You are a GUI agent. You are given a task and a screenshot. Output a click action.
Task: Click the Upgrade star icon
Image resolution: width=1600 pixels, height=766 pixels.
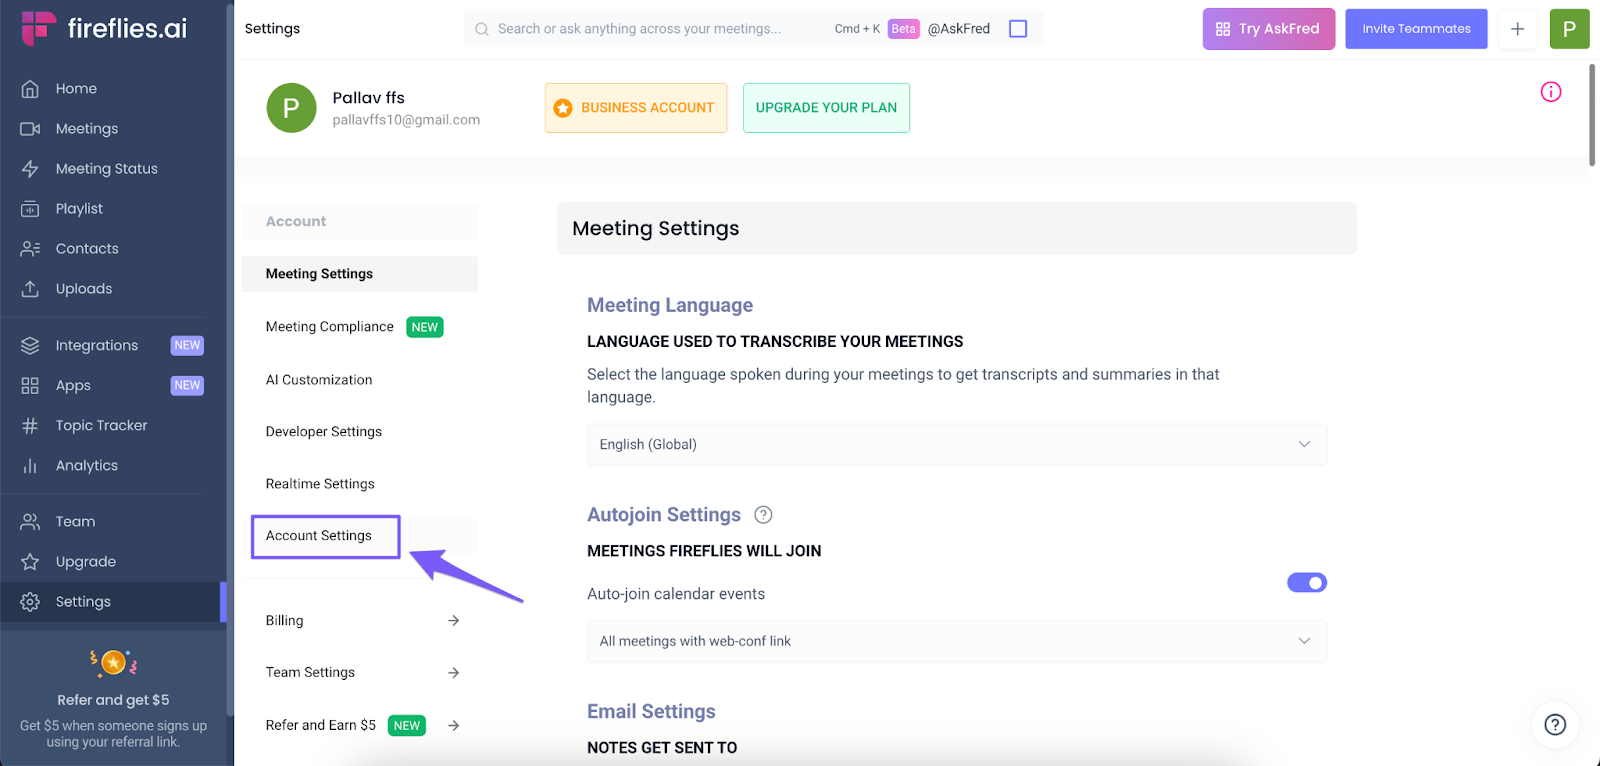tap(30, 562)
